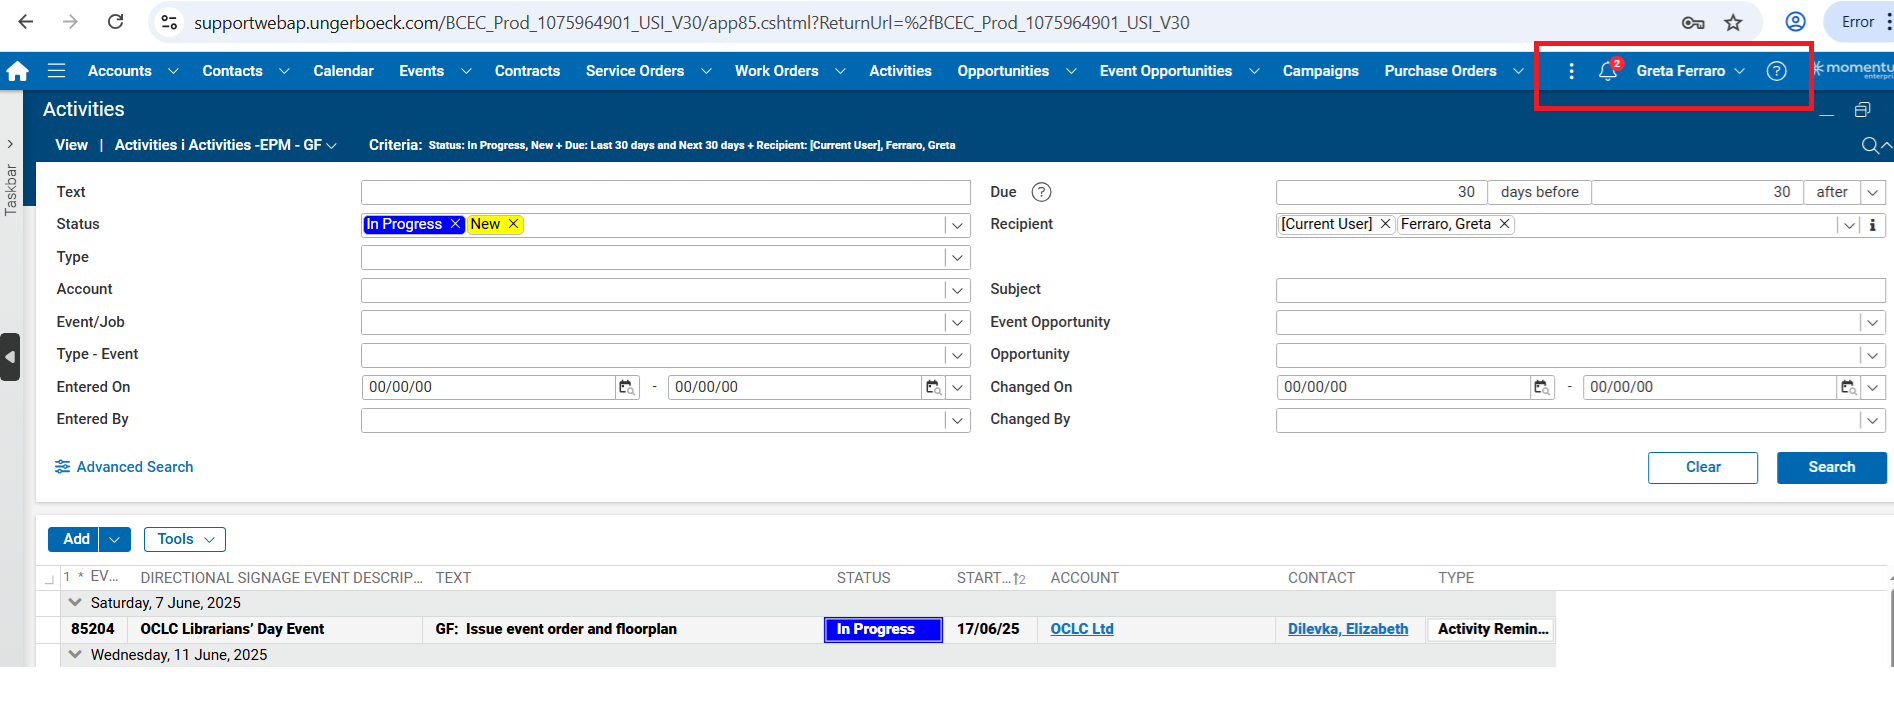
Task: Open Entered On end date calendar picker
Action: tap(933, 387)
